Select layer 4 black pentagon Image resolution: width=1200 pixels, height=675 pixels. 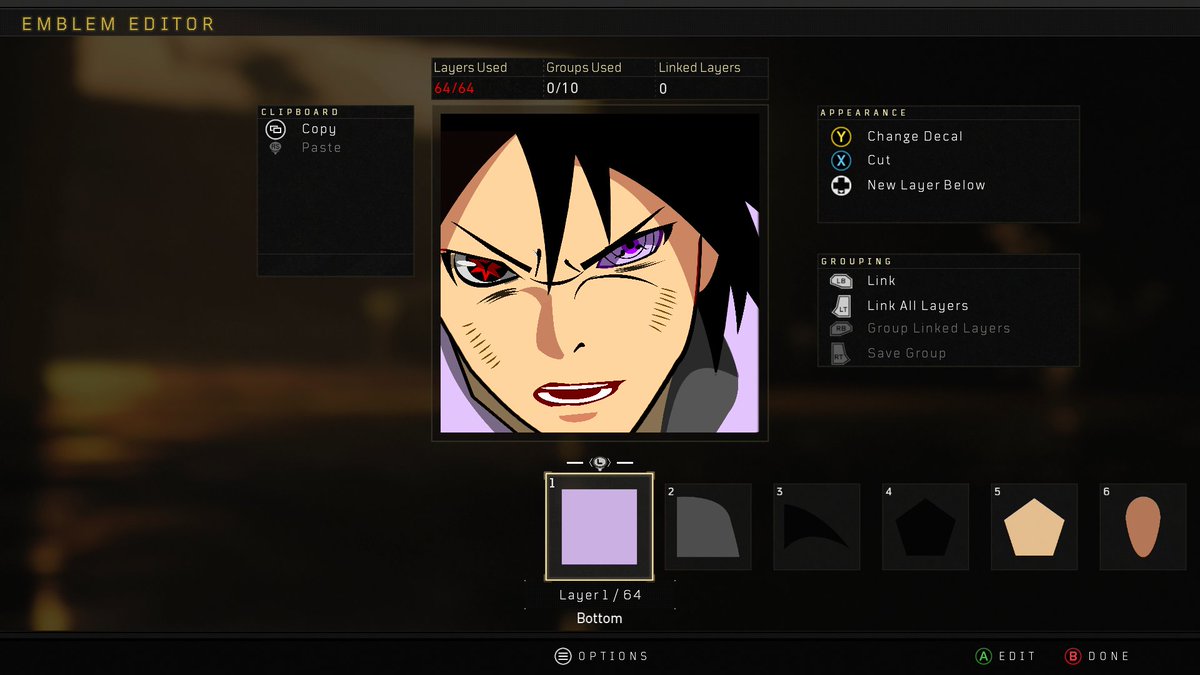pyautogui.click(x=926, y=527)
